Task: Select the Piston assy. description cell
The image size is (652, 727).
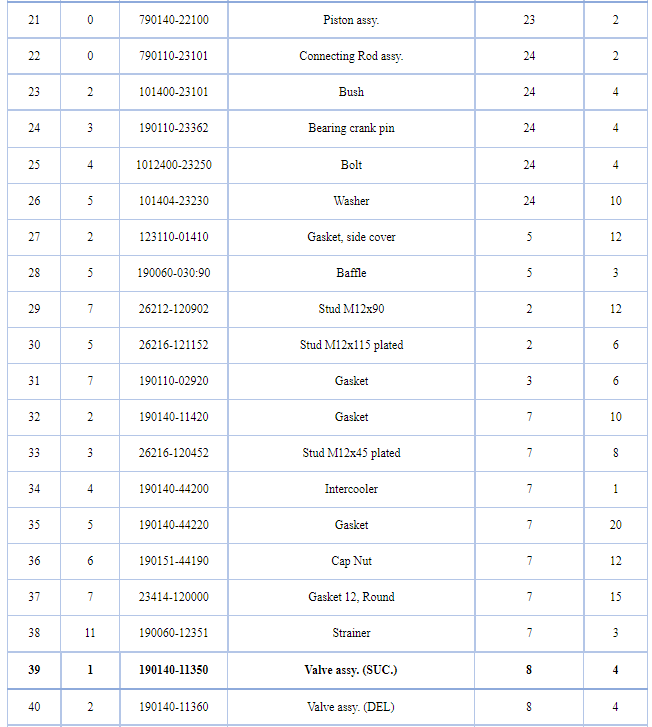Action: click(x=351, y=20)
